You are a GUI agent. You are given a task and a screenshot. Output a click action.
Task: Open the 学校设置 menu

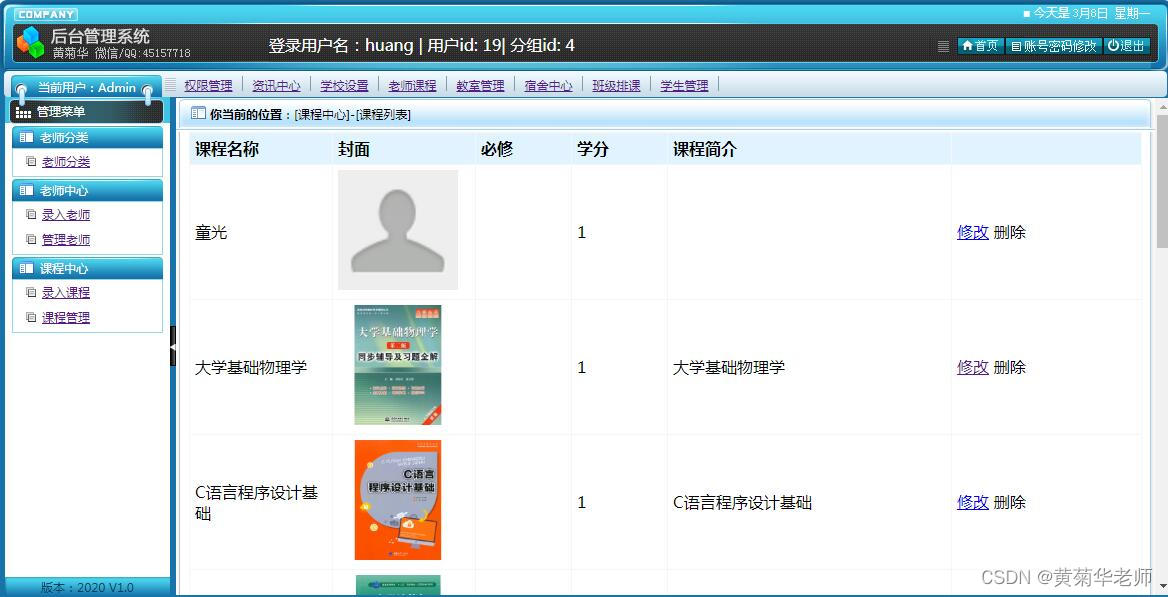tap(344, 86)
